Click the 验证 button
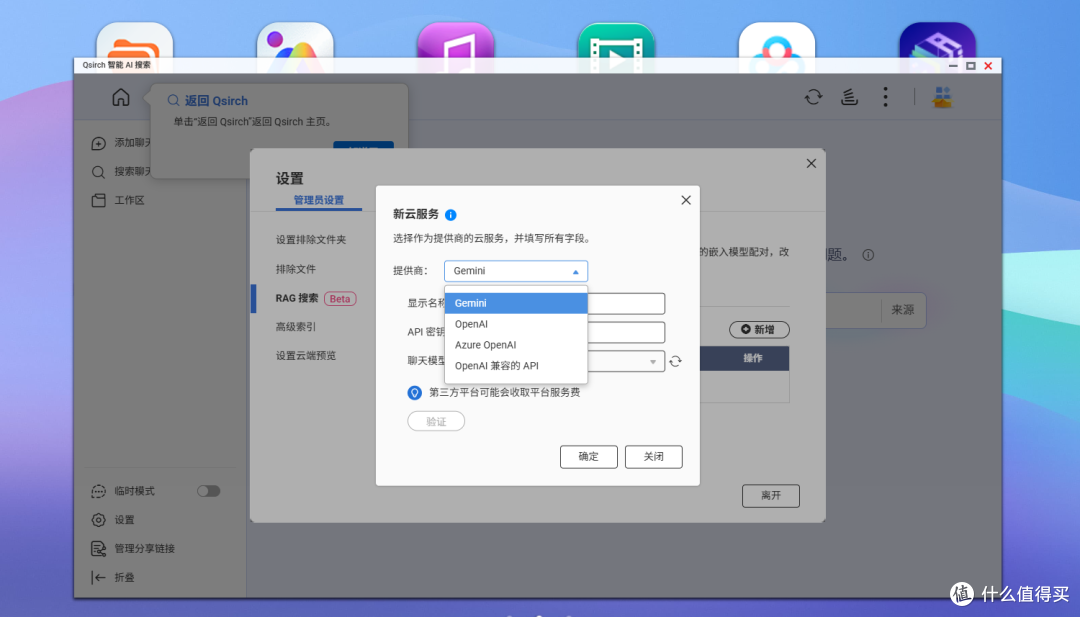The image size is (1080, 617). pyautogui.click(x=436, y=421)
